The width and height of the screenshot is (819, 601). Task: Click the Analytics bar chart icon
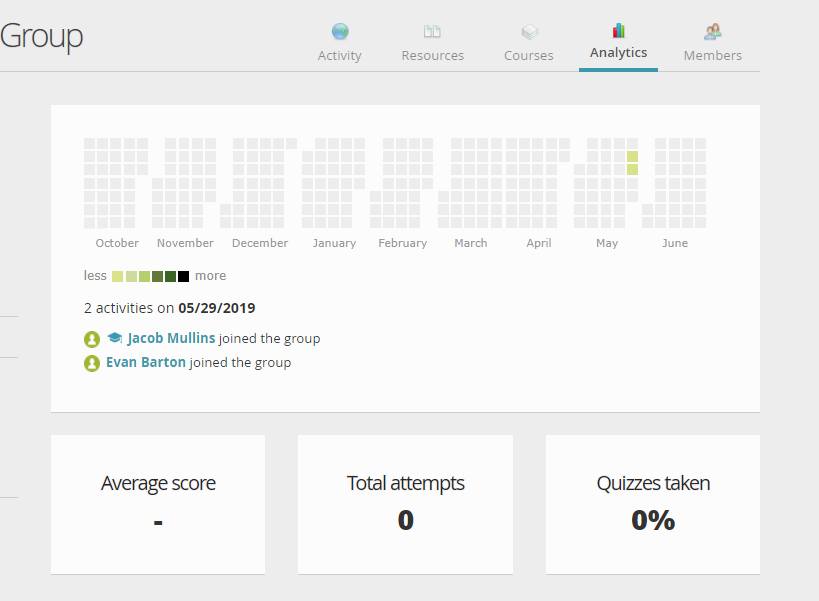pyautogui.click(x=618, y=31)
